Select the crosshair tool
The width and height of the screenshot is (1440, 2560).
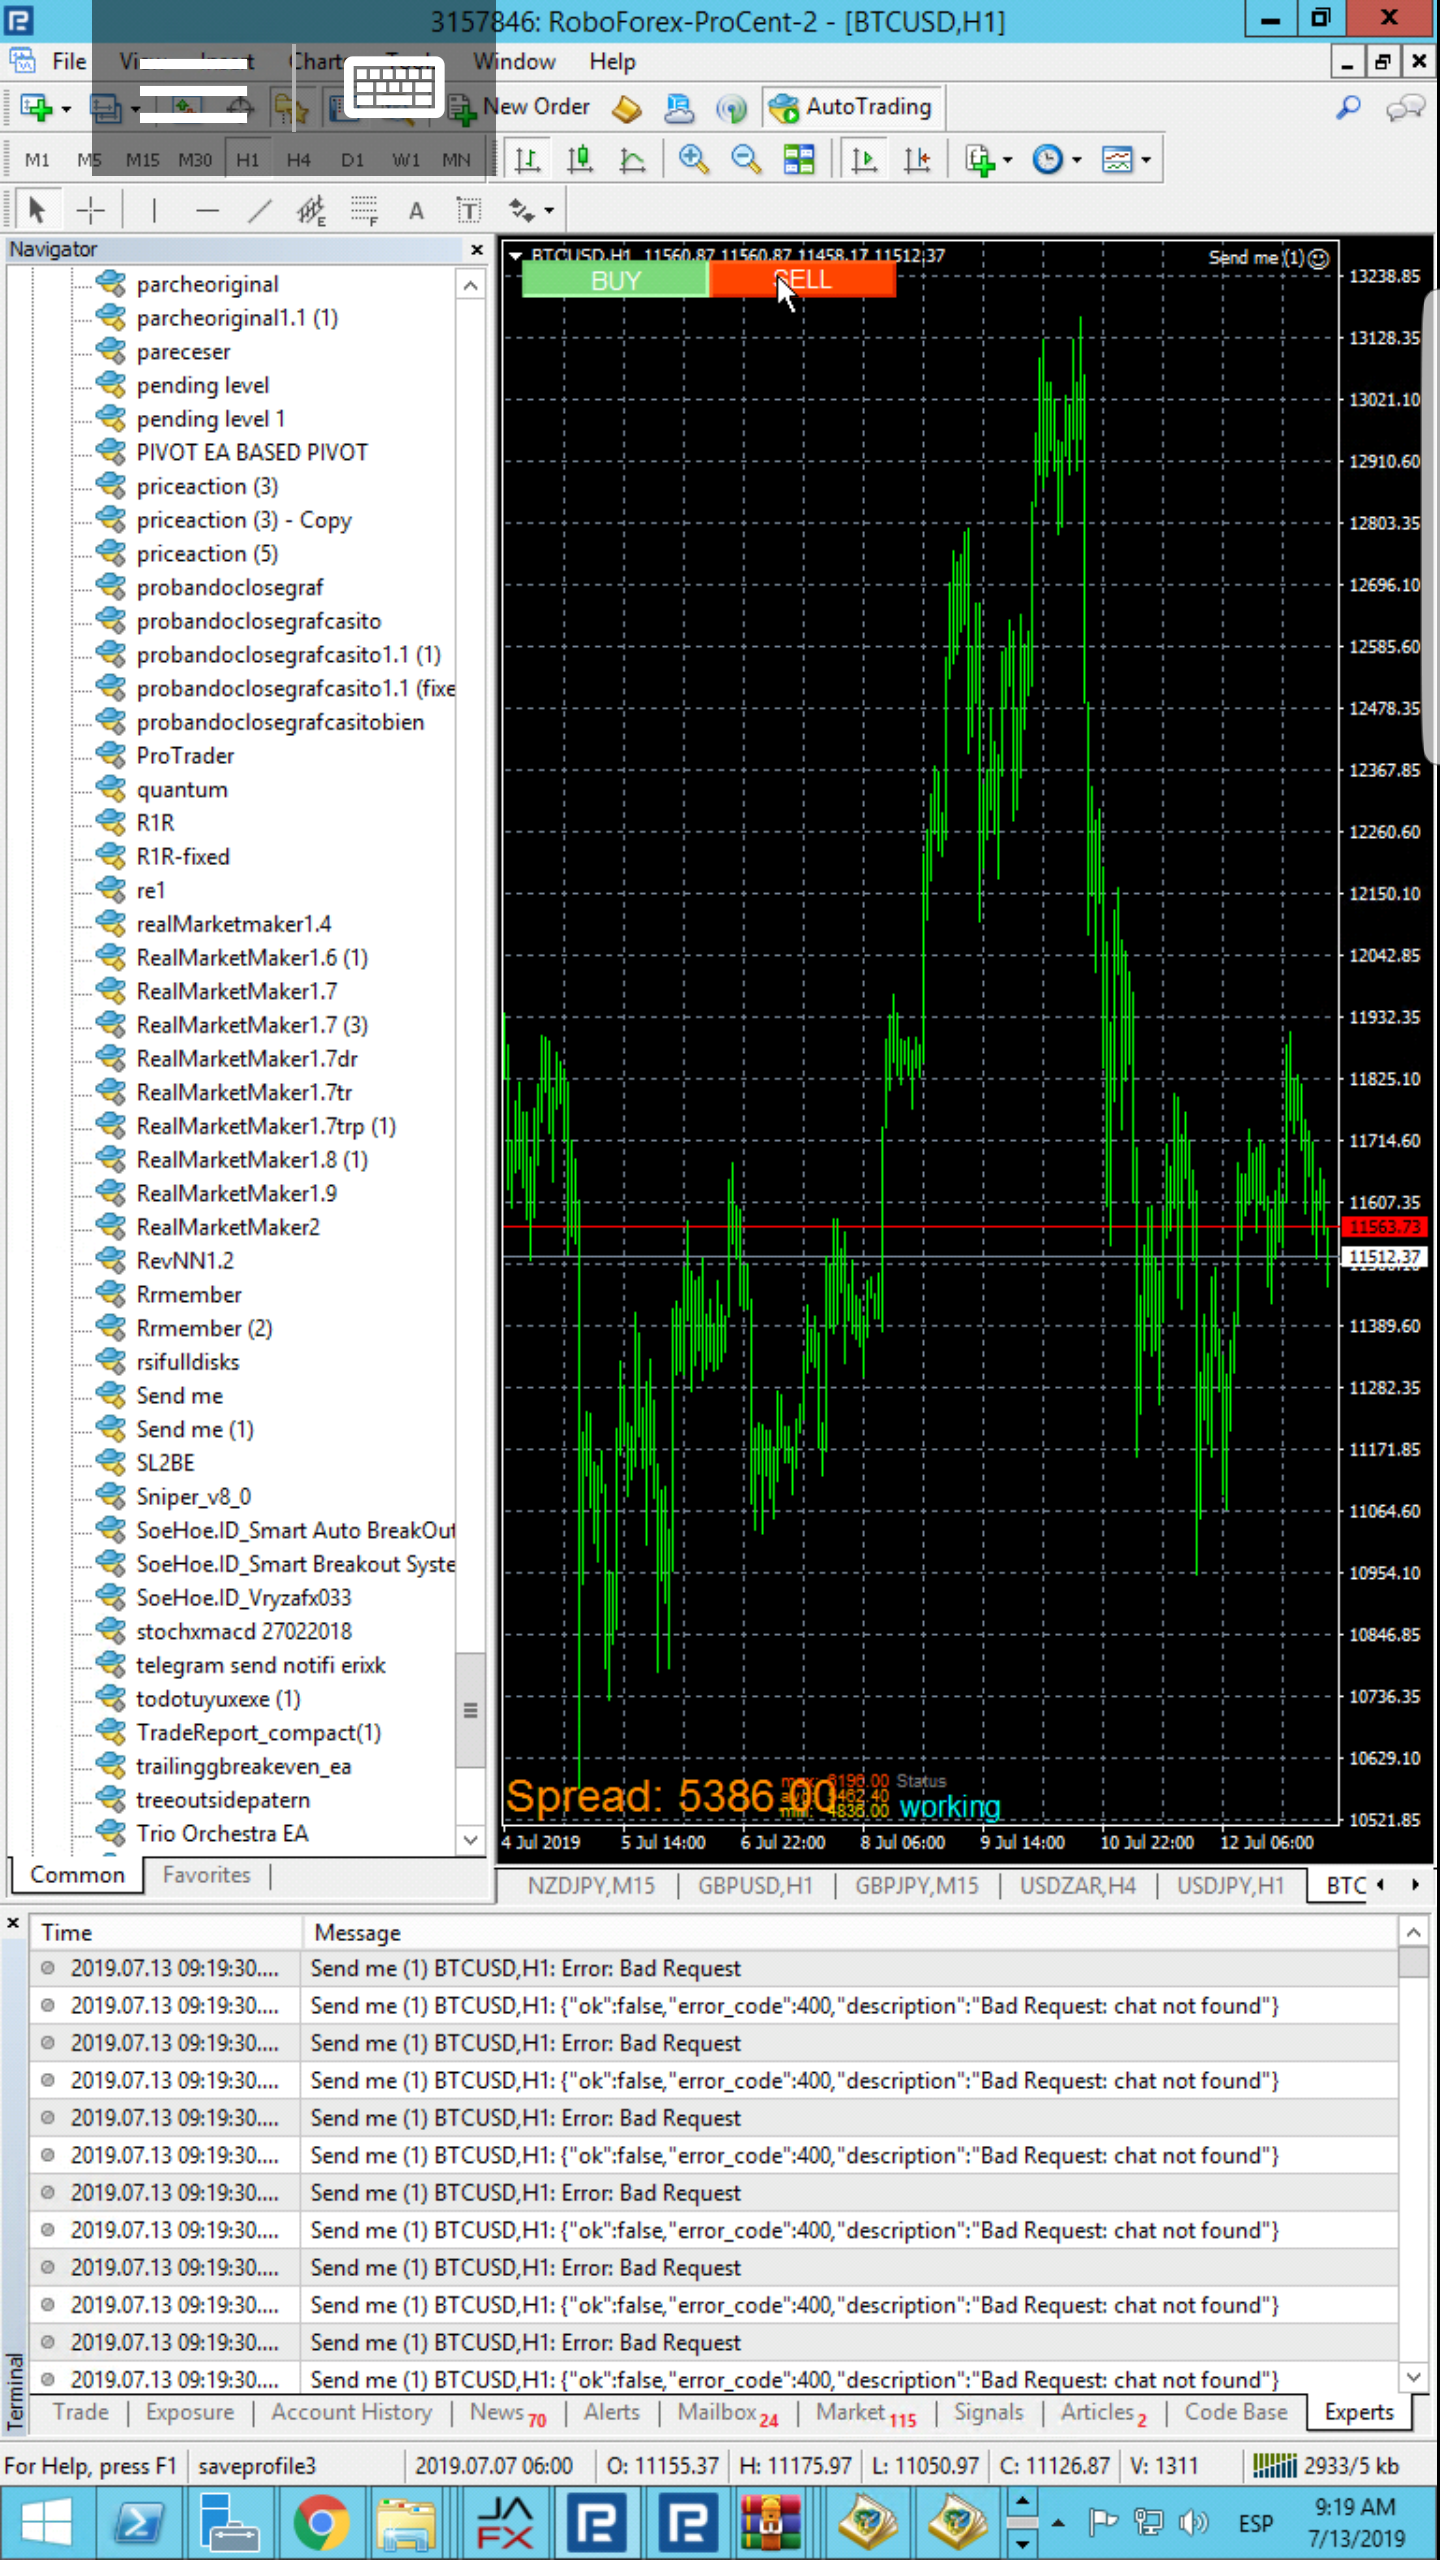tap(91, 210)
